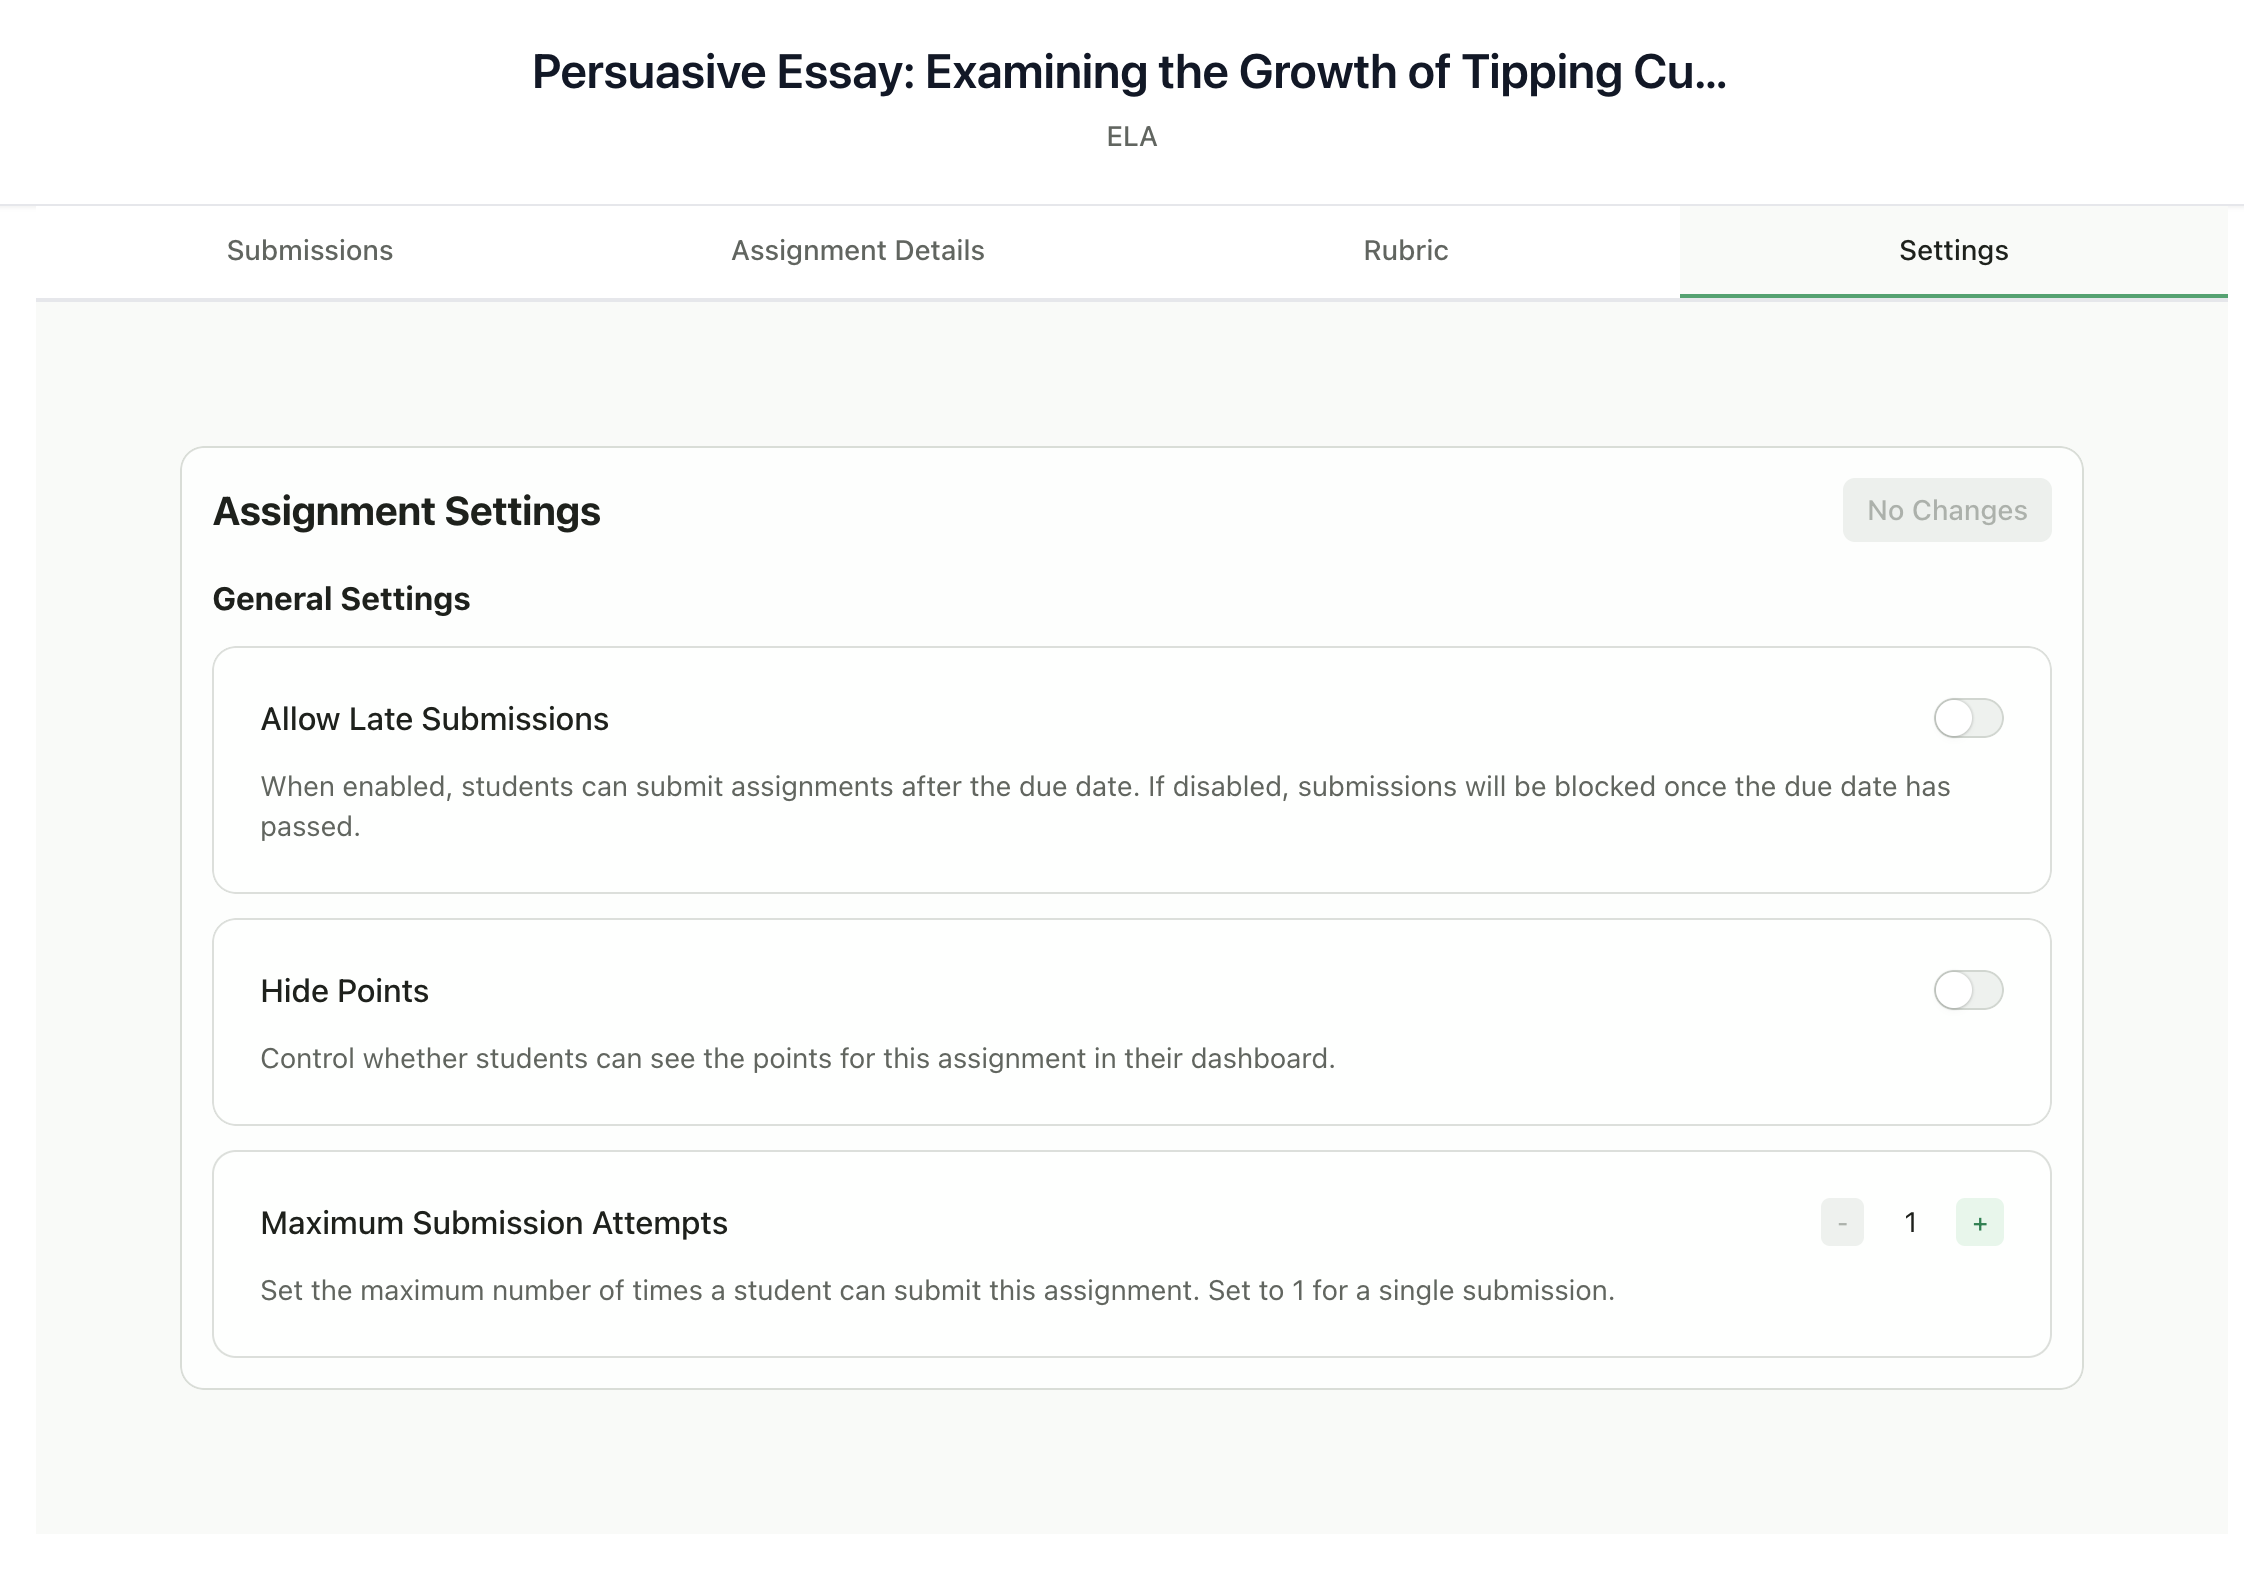Image resolution: width=2244 pixels, height=1570 pixels.
Task: Click the No Changes button
Action: point(1946,510)
